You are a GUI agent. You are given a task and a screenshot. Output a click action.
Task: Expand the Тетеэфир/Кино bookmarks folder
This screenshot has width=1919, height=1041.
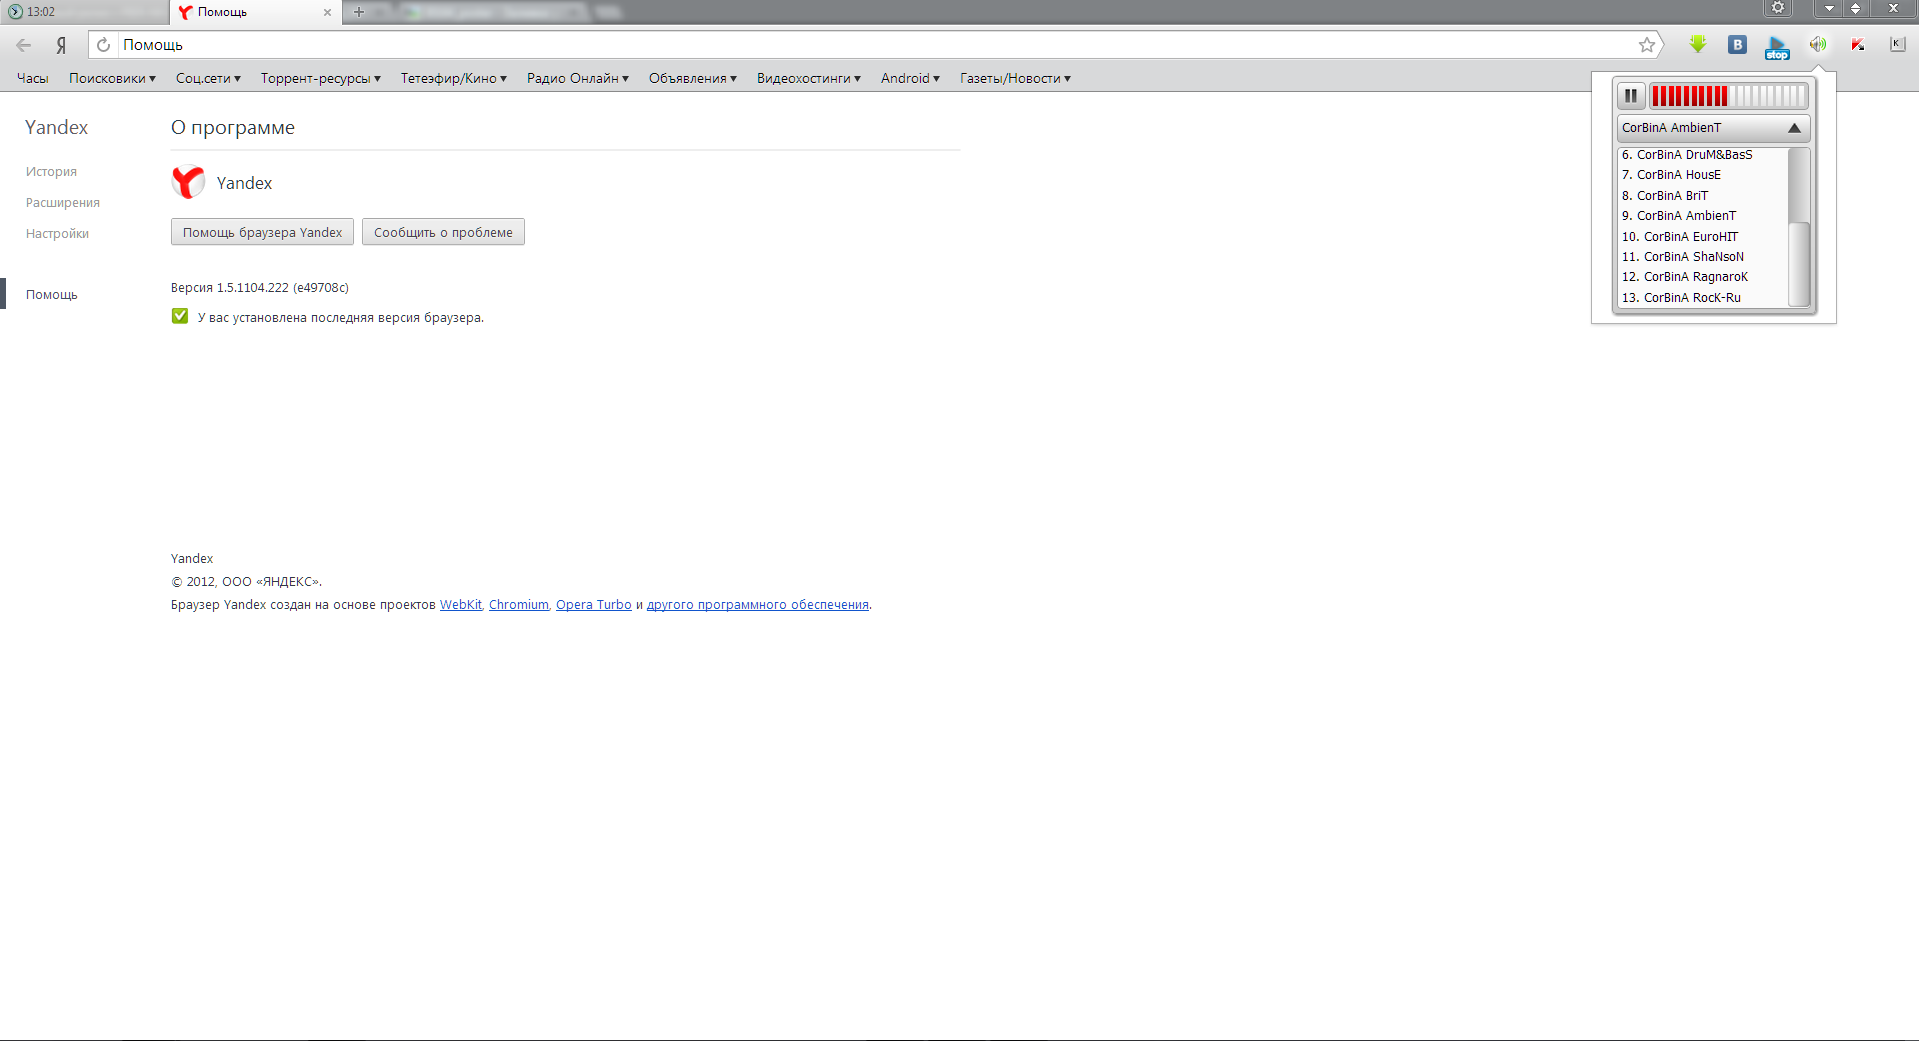tap(454, 78)
